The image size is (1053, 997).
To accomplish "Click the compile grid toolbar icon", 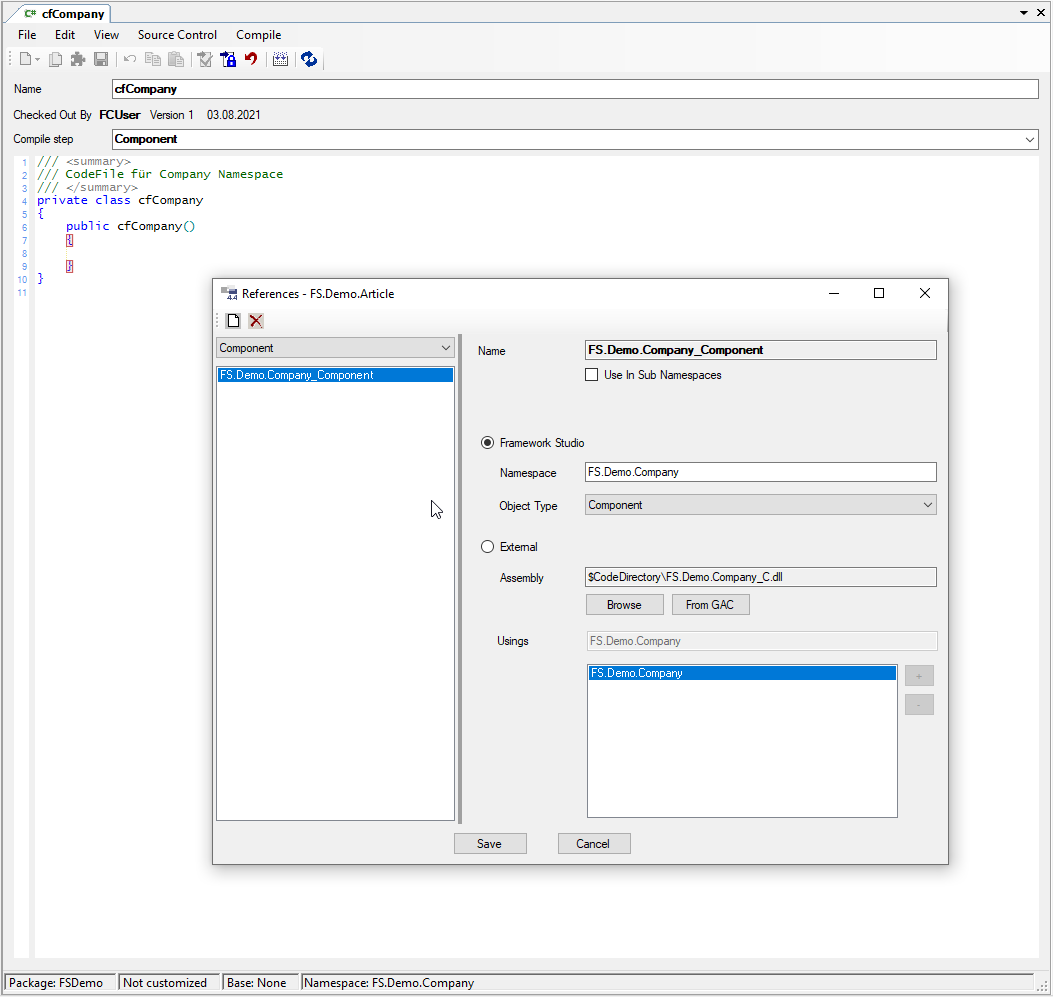I will click(281, 59).
